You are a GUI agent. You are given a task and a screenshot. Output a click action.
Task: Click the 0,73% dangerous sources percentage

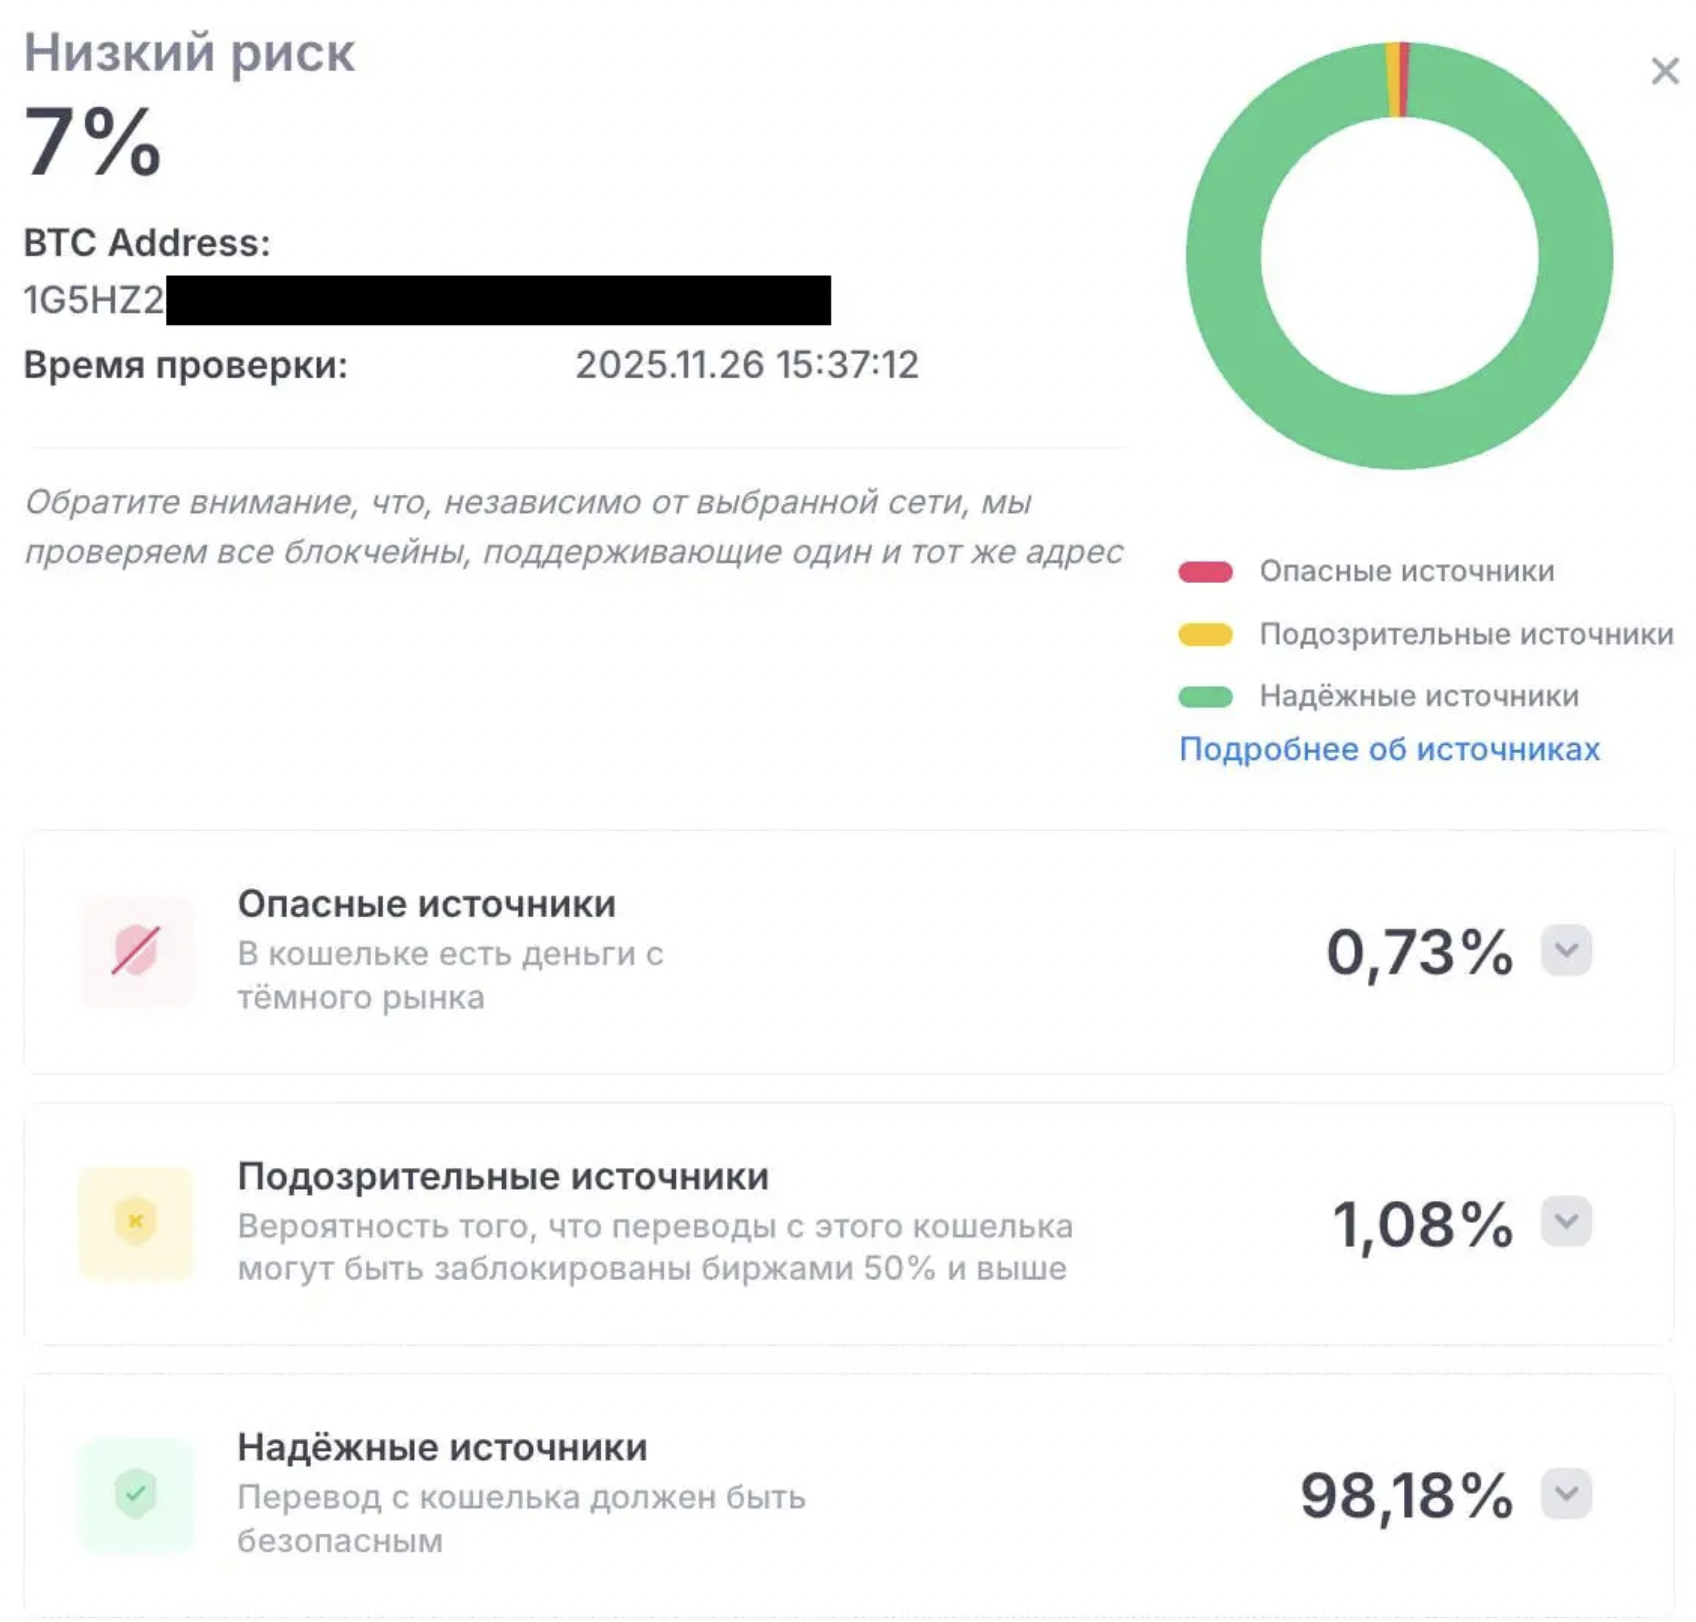(1419, 952)
